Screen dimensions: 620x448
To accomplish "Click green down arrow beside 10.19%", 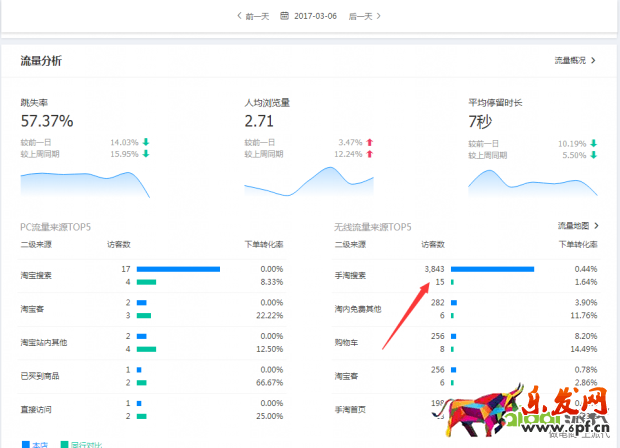I will 594,144.
